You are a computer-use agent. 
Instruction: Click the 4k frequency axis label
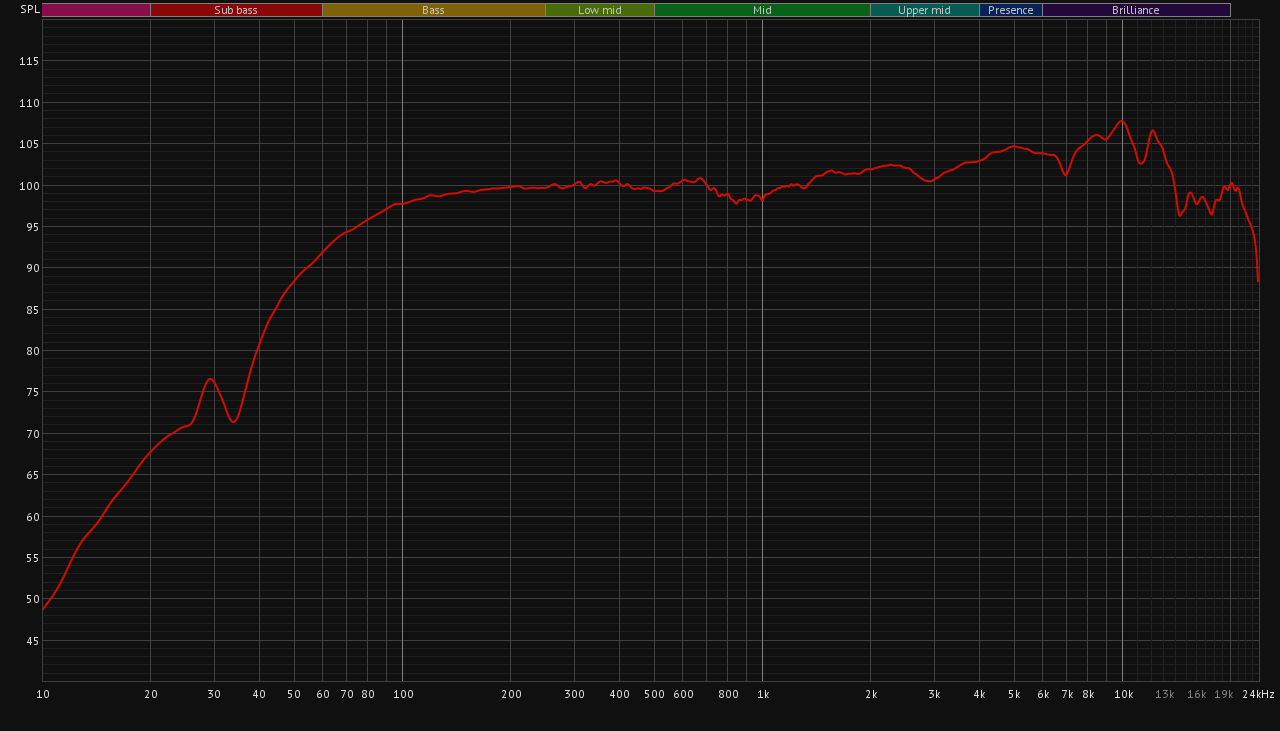pyautogui.click(x=979, y=694)
